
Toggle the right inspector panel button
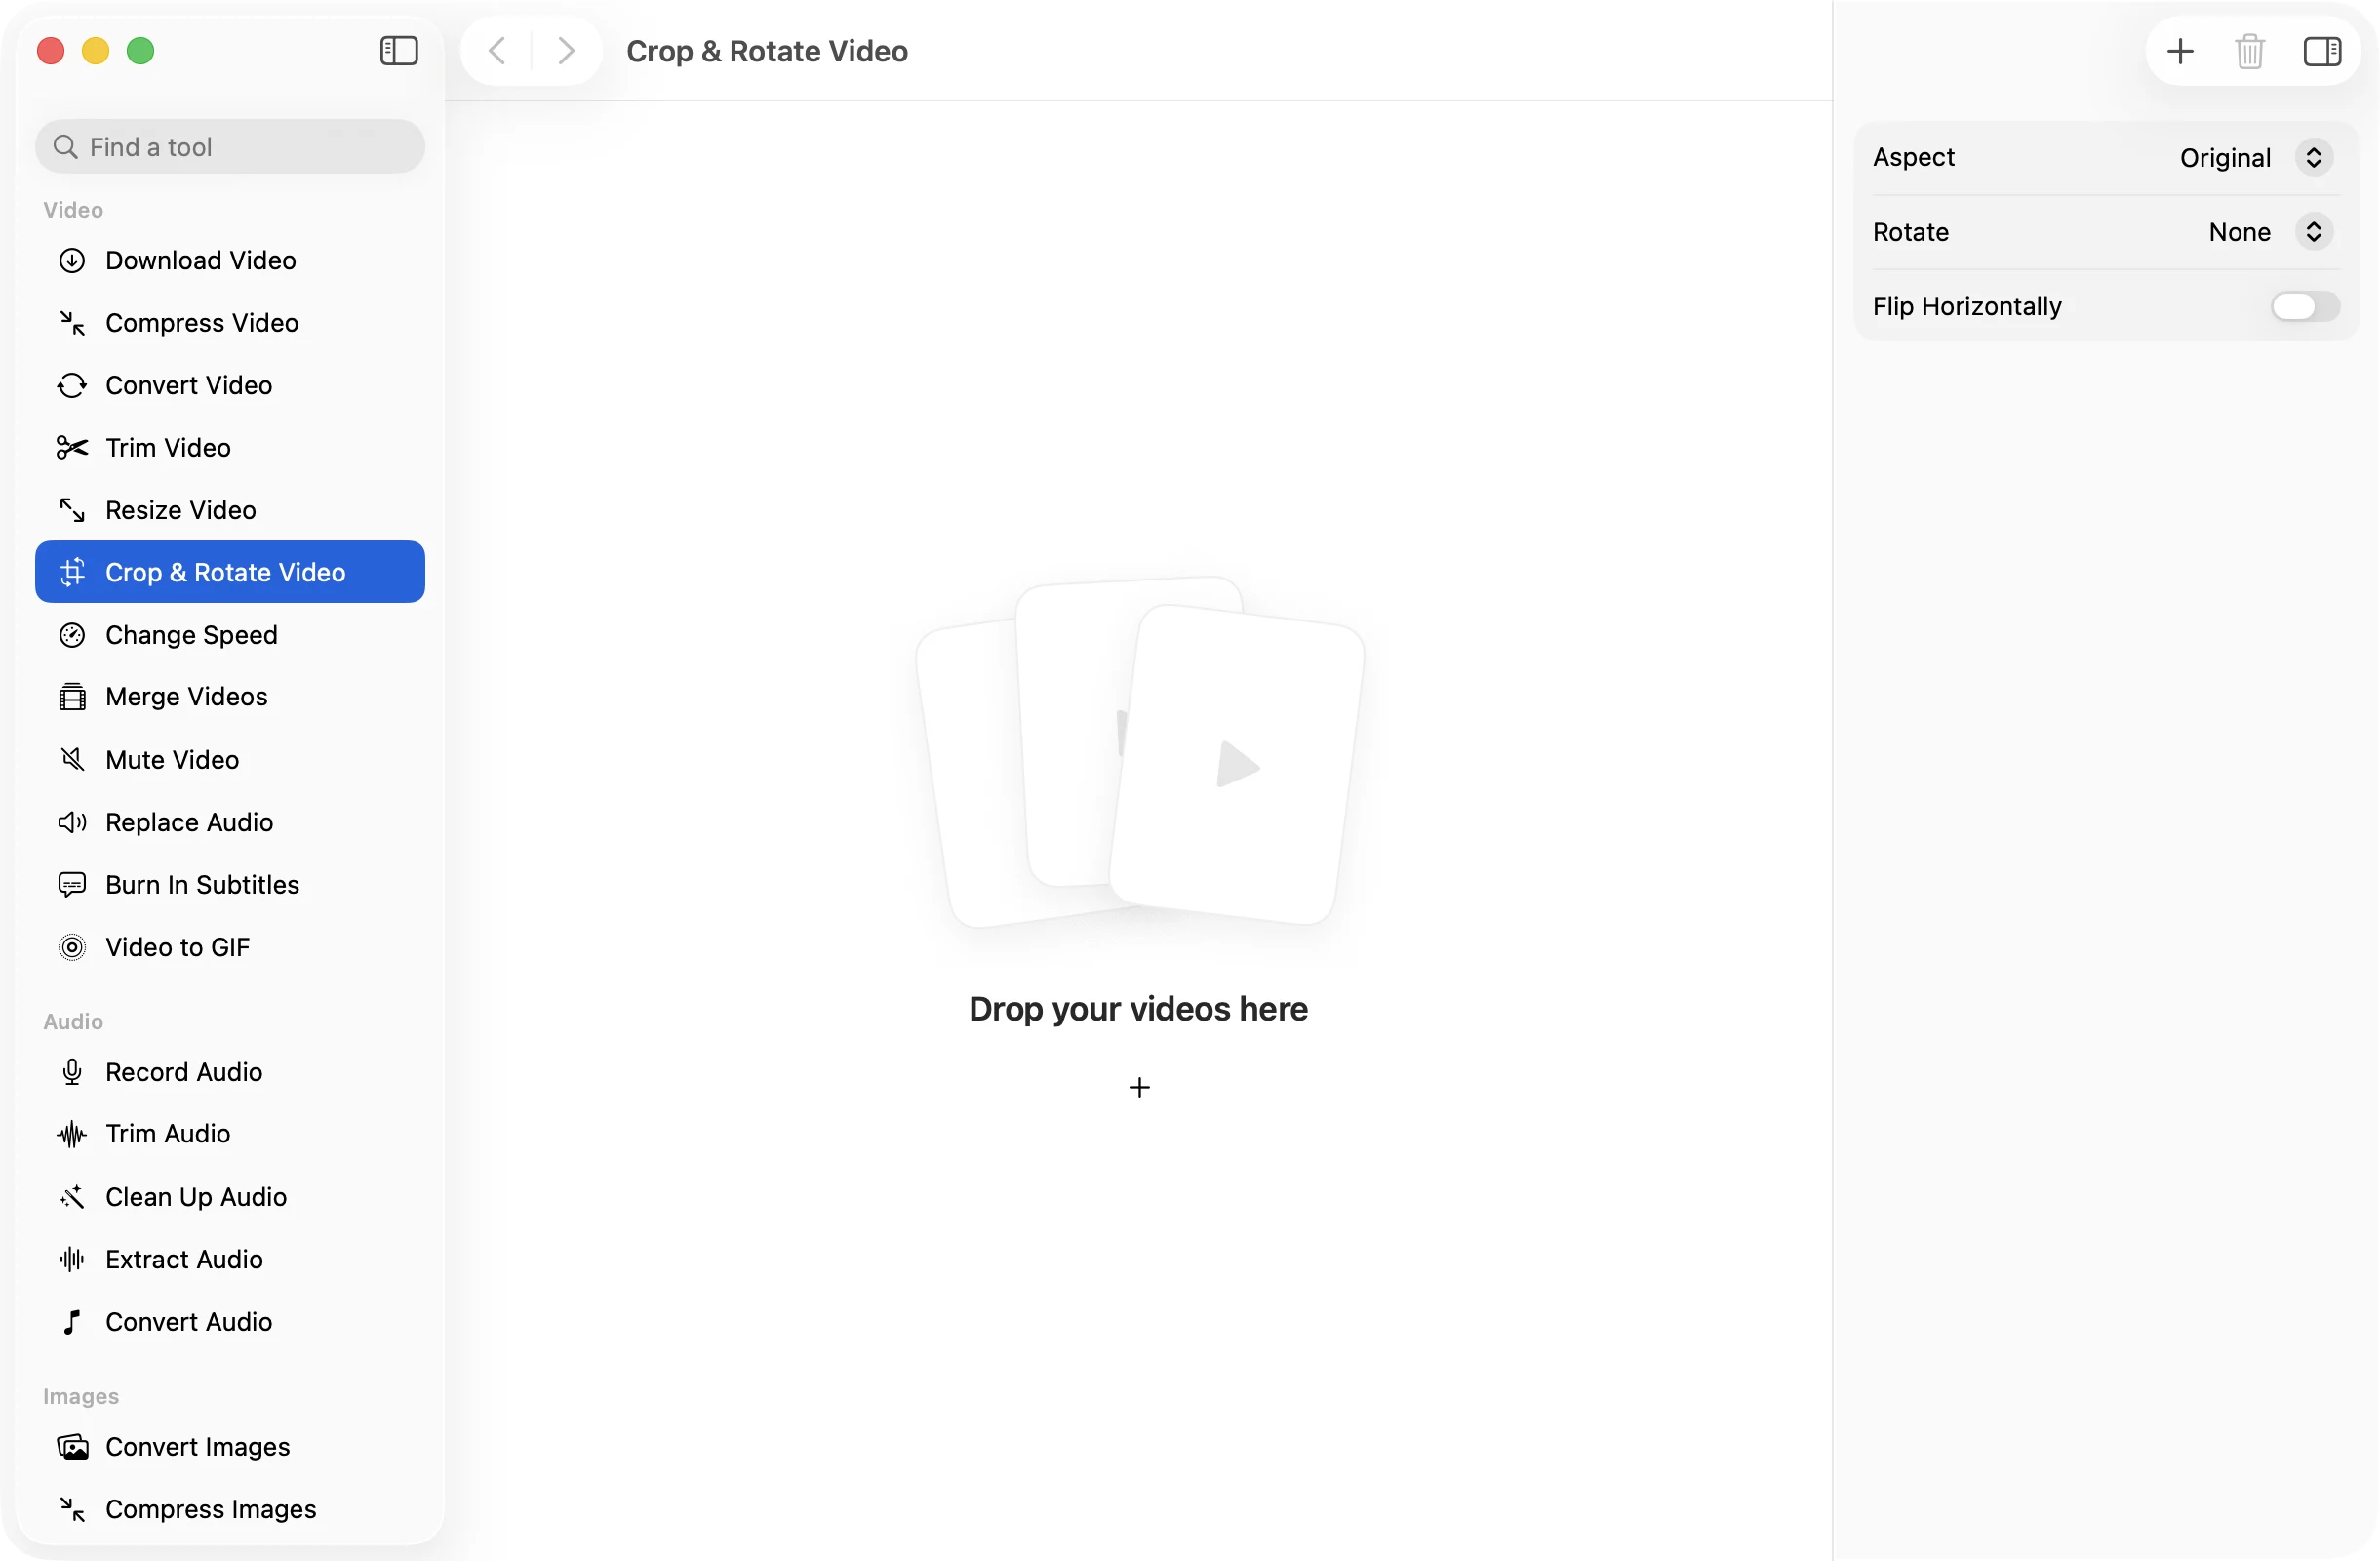pos(2322,51)
